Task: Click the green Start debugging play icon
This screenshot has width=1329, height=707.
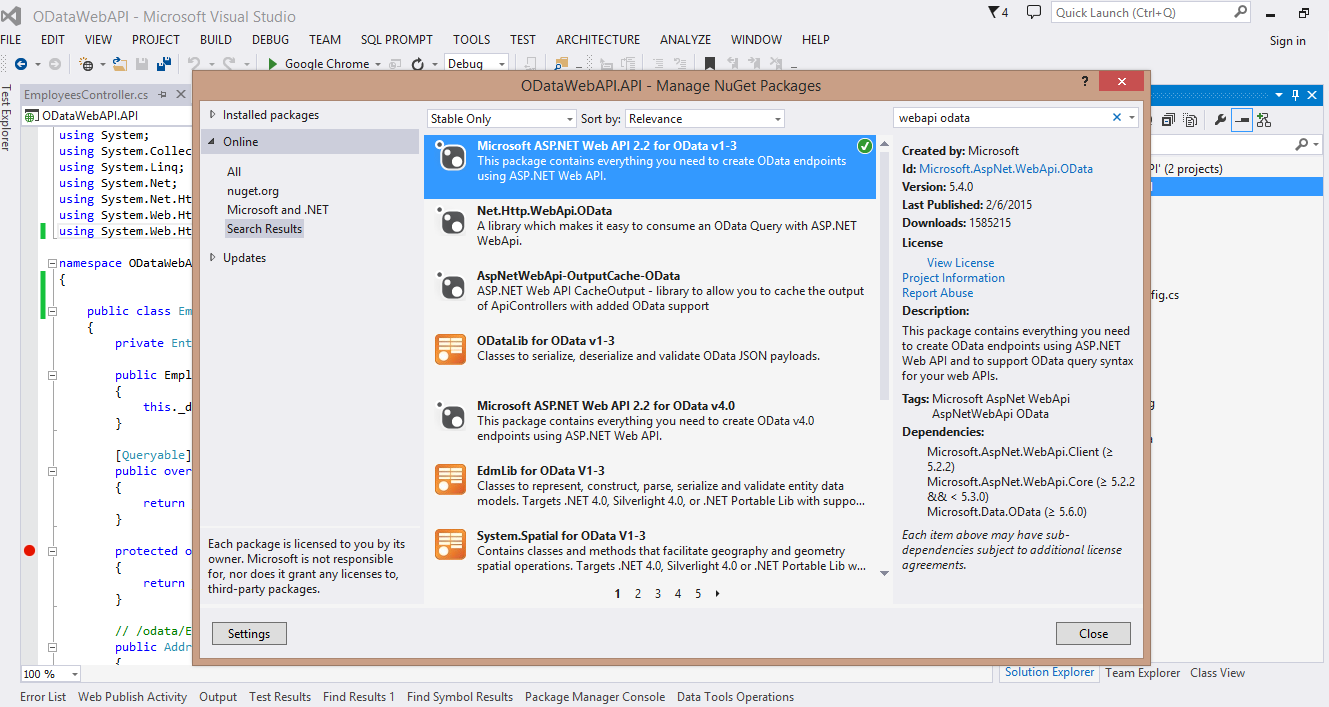Action: (x=272, y=64)
